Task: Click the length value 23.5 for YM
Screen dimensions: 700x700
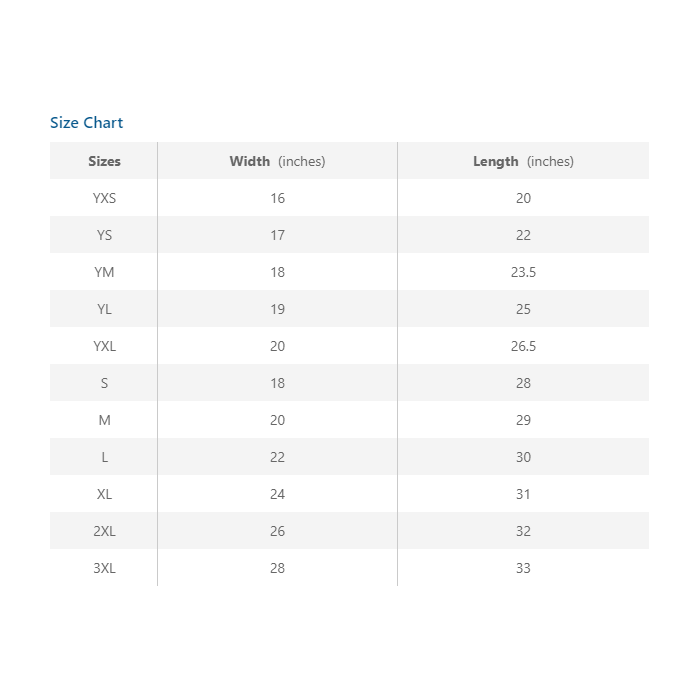Action: [x=523, y=272]
